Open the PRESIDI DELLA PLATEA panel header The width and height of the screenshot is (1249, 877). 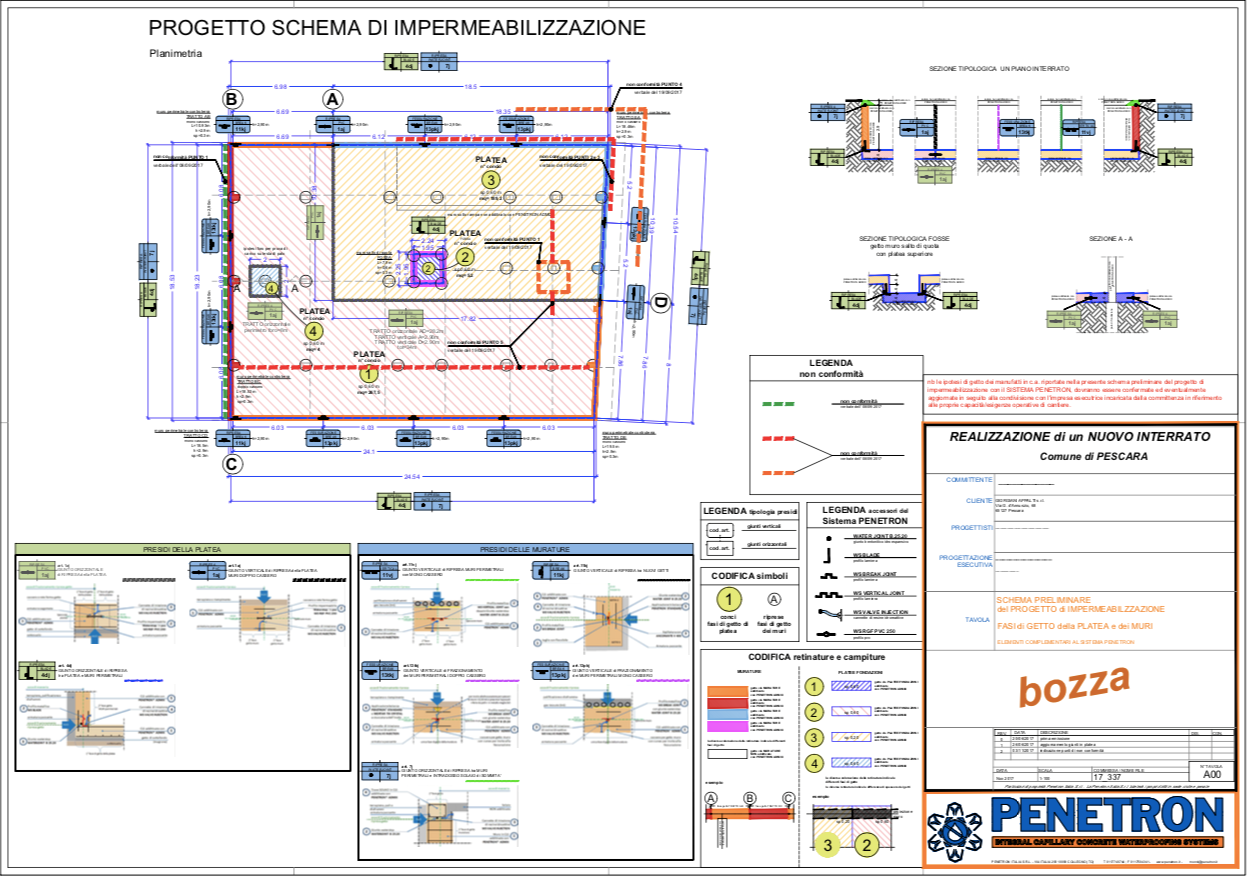[181, 549]
